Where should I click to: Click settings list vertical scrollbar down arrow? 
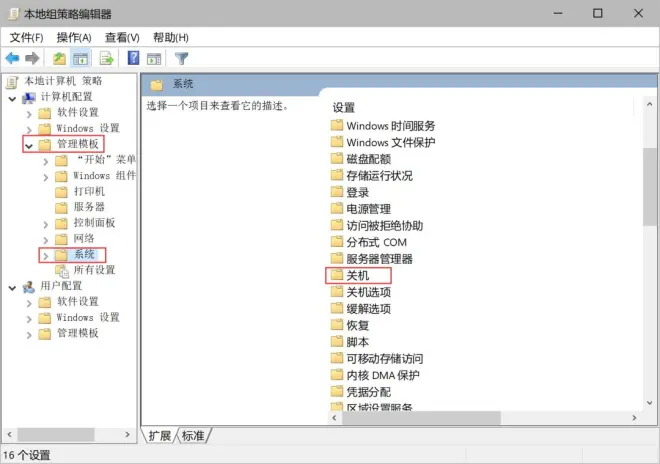[649, 403]
